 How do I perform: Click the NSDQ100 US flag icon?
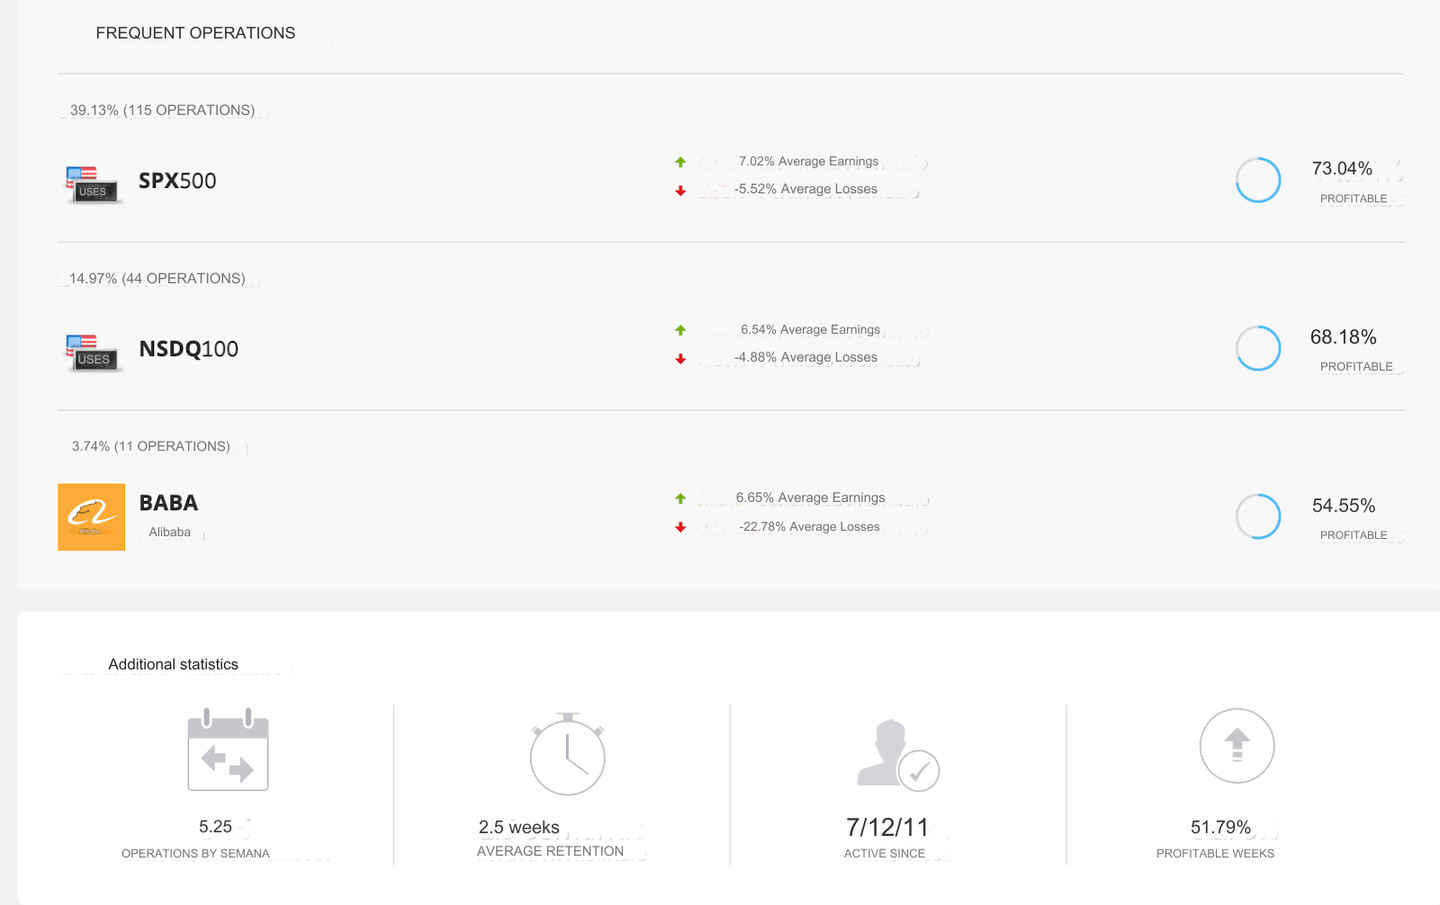pos(92,352)
